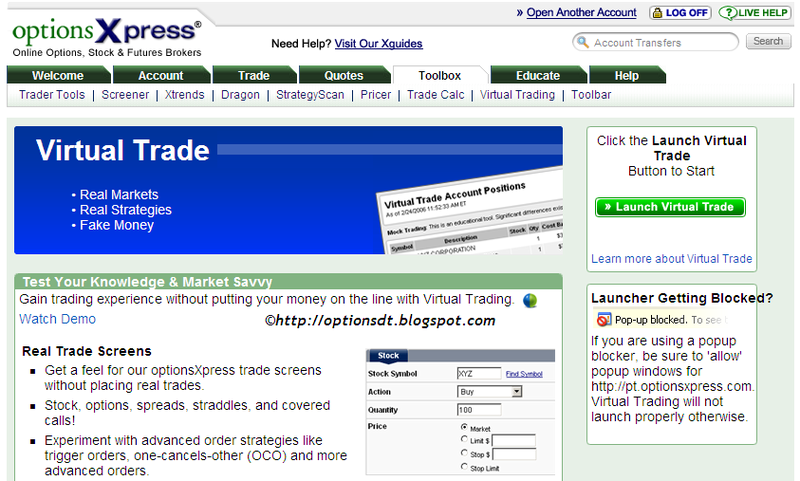800x481 pixels.
Task: Select the Toolbox tab
Action: [440, 75]
